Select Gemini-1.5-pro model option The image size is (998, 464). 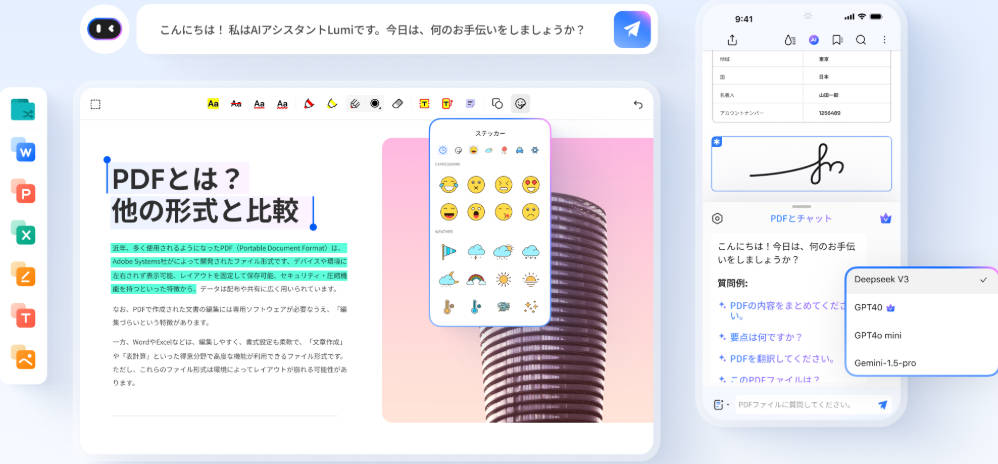[921, 363]
